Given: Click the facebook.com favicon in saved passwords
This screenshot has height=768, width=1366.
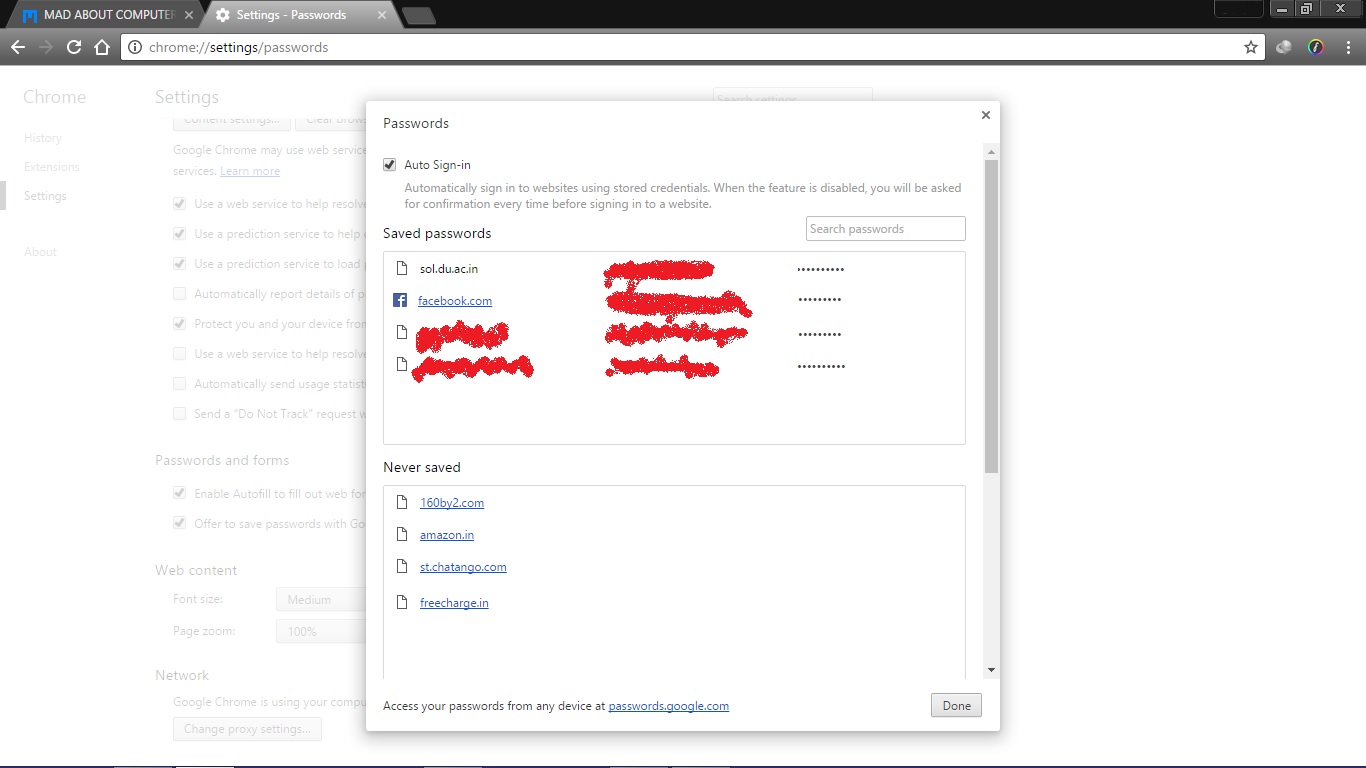Looking at the screenshot, I should [x=400, y=300].
